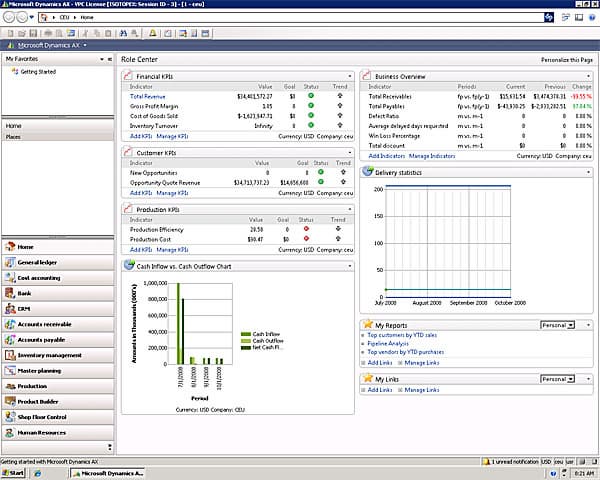Click the refresh icon in address bar
Viewport: 600px width, 480px height.
click(549, 17)
